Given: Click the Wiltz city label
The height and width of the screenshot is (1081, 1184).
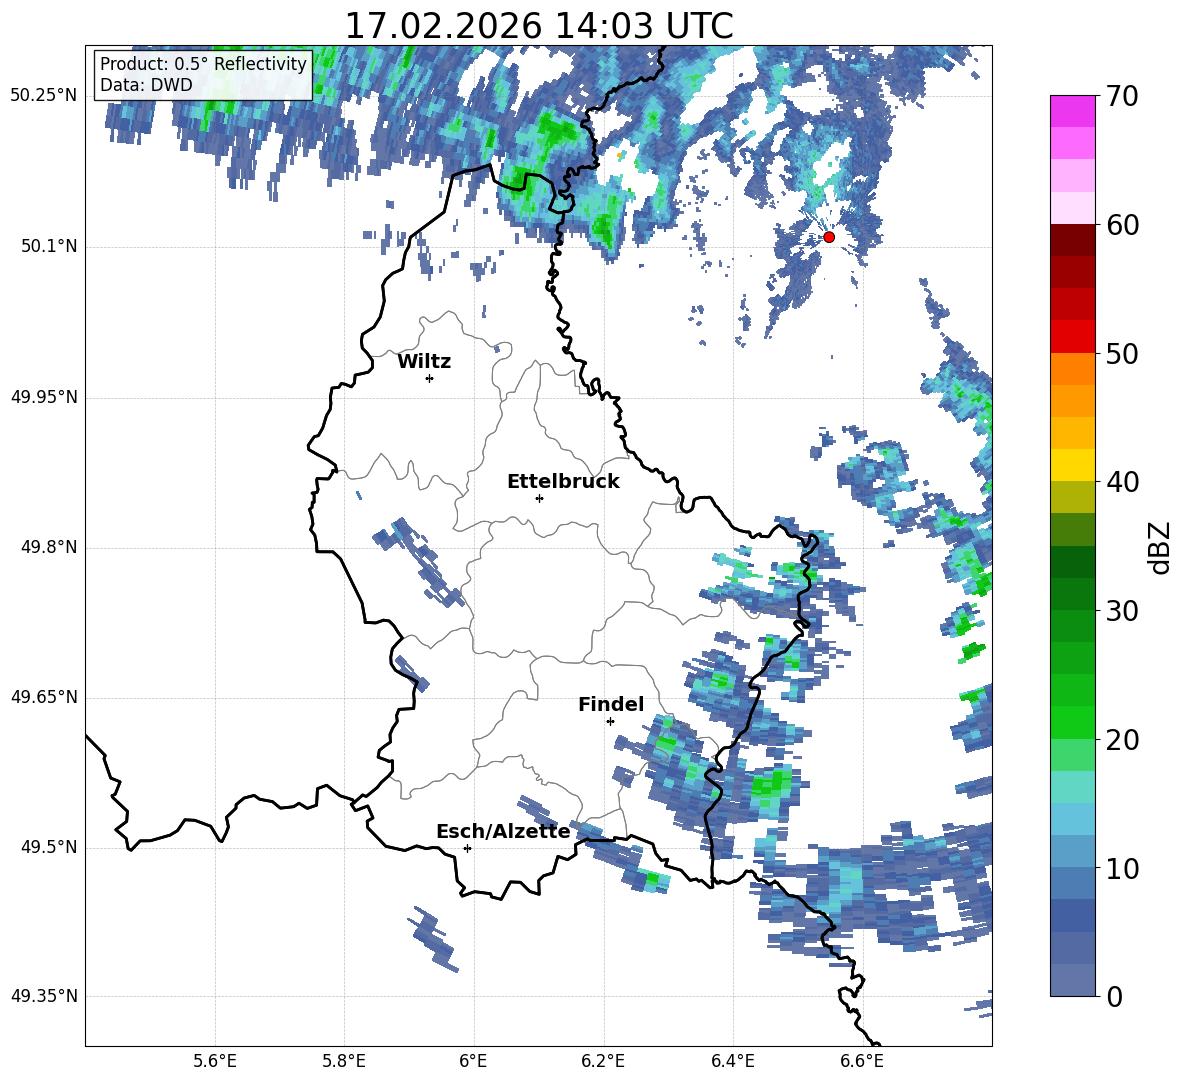Looking at the screenshot, I should pos(424,362).
